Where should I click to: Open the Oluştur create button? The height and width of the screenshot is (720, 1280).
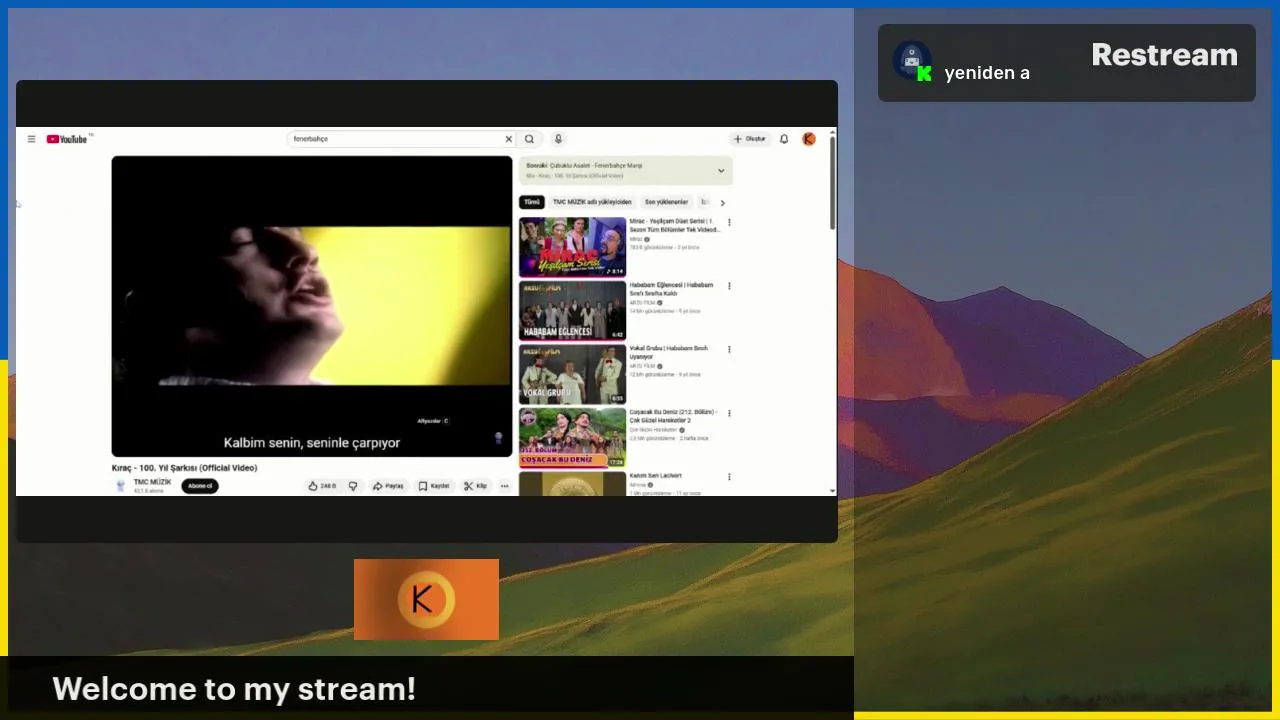point(750,139)
